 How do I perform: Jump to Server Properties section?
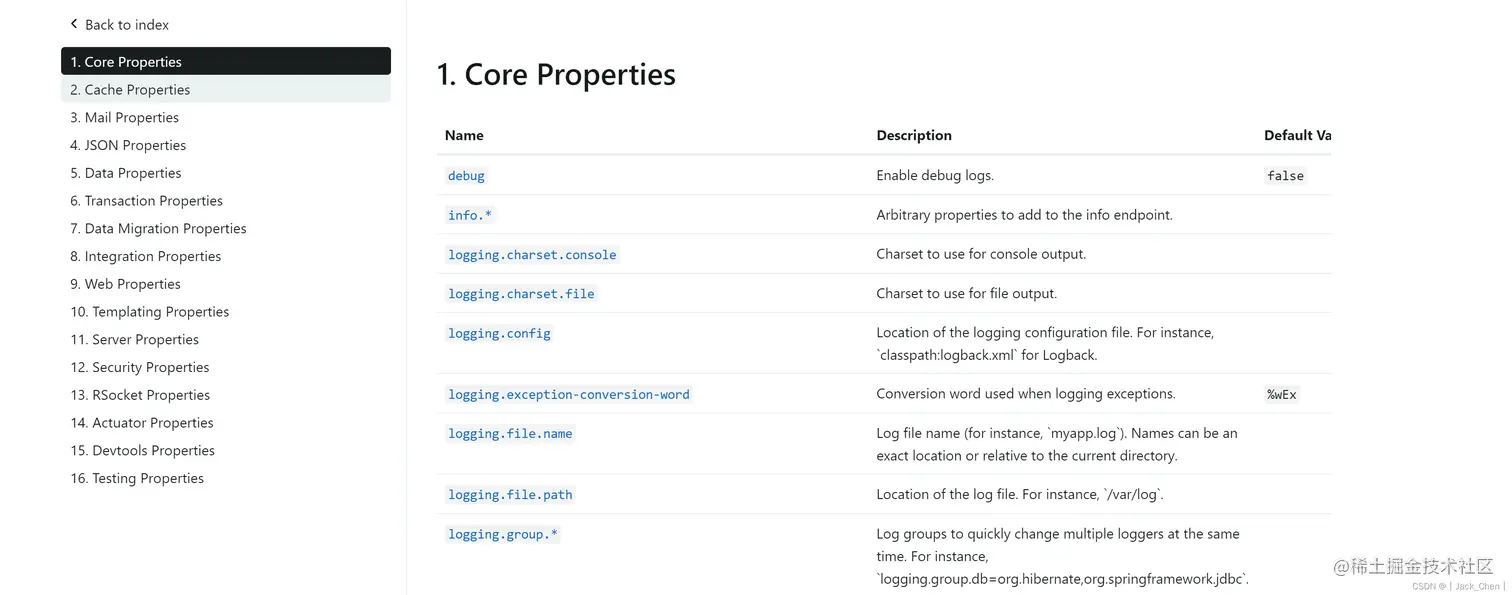(x=134, y=340)
